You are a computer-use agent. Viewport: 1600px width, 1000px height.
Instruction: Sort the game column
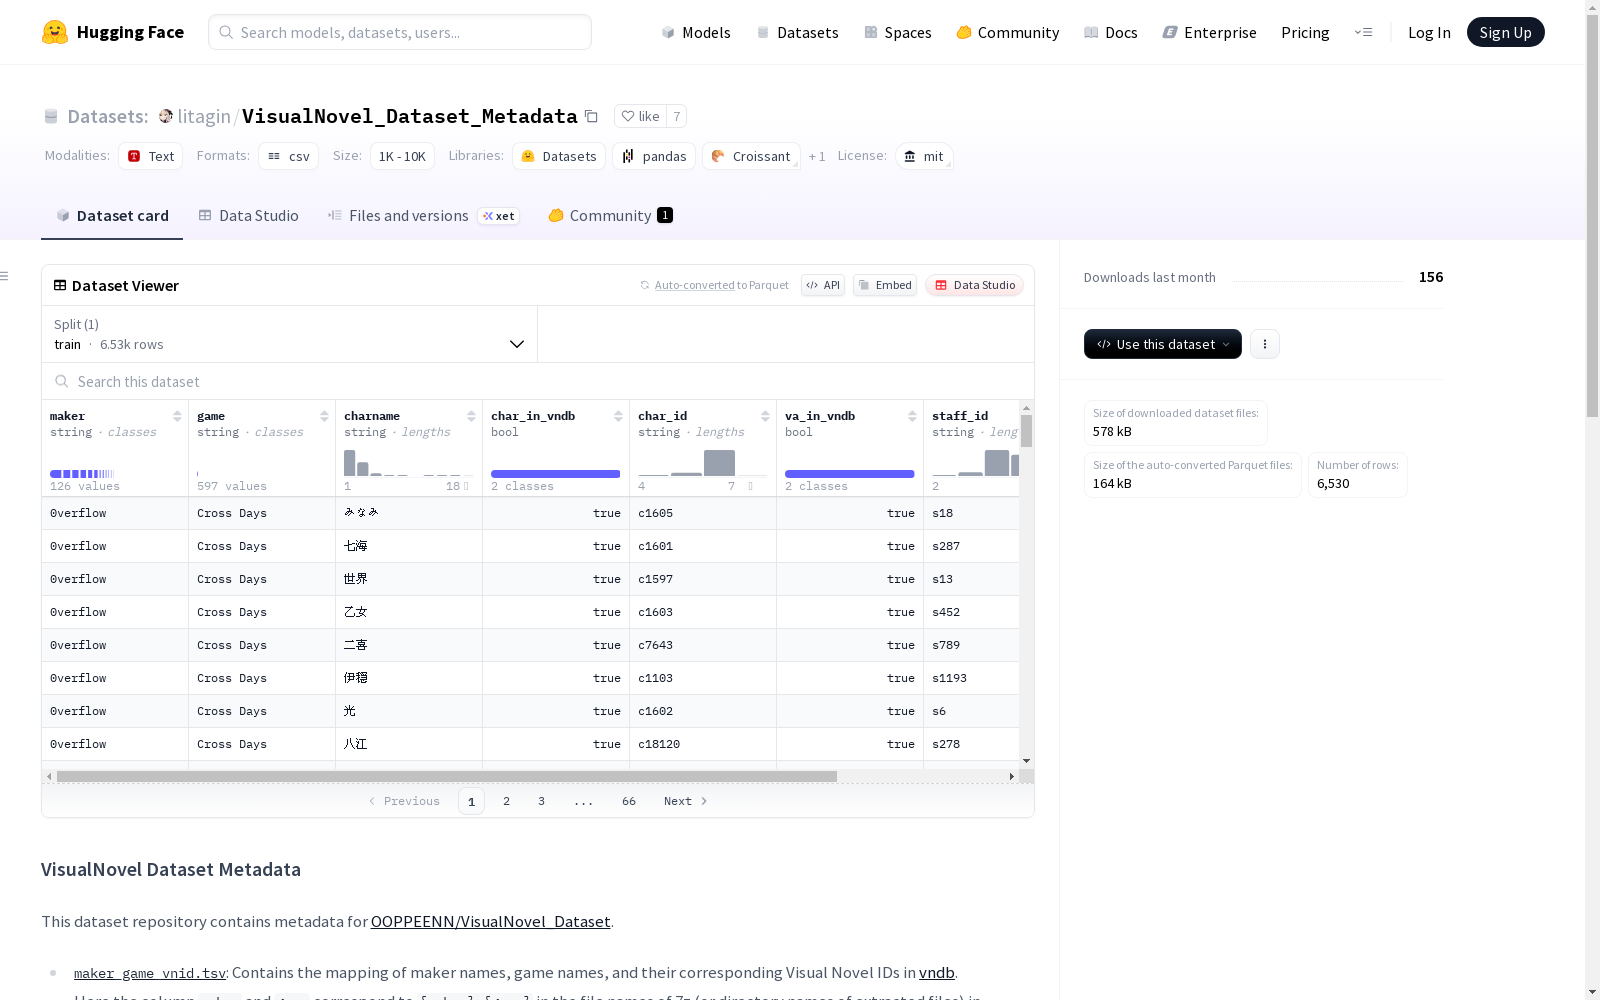[x=324, y=416]
